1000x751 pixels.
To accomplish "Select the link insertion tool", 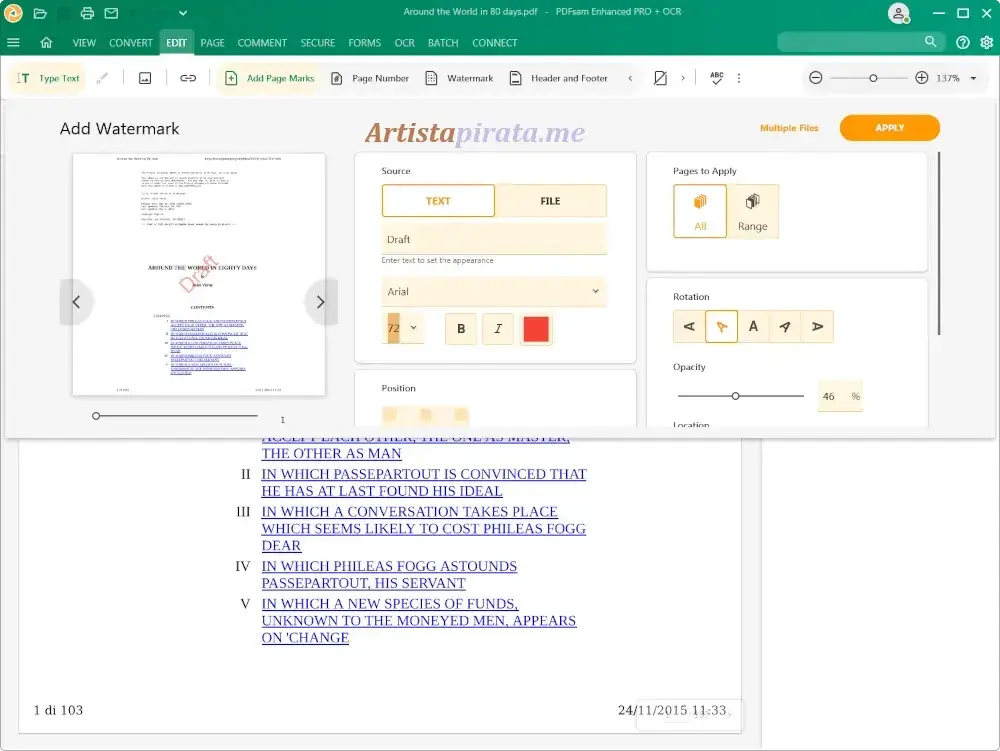I will 188,77.
